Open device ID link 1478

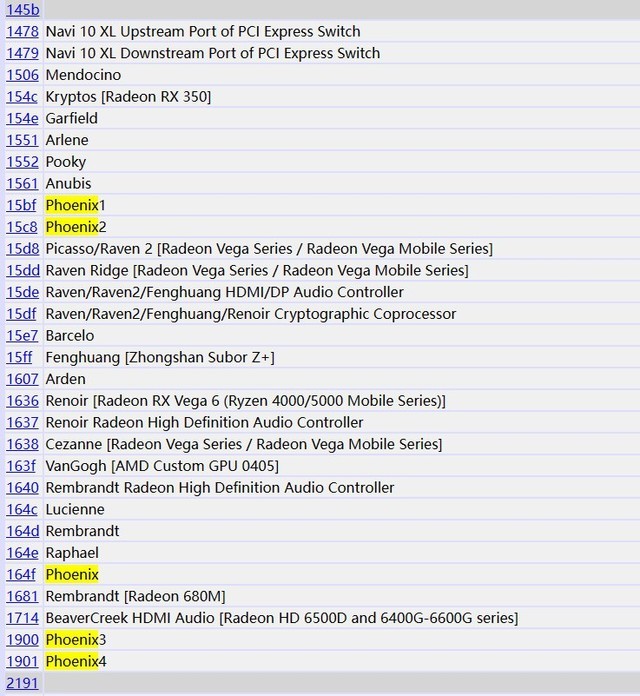tap(23, 32)
